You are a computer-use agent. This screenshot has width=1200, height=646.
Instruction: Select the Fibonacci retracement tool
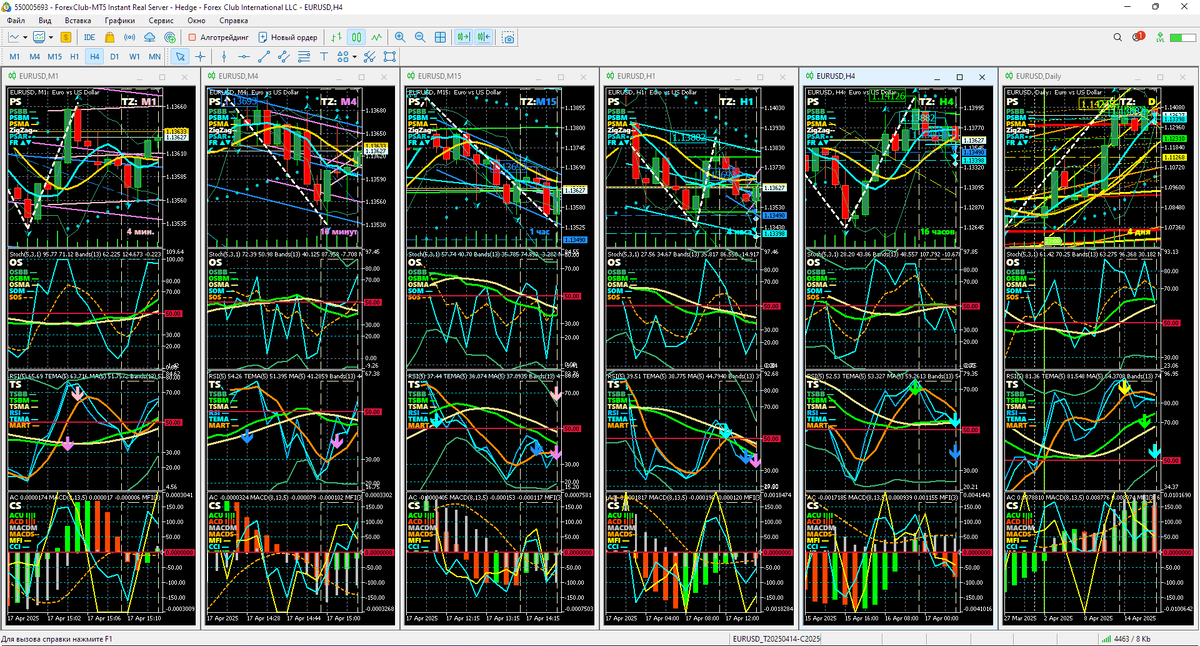pos(303,57)
